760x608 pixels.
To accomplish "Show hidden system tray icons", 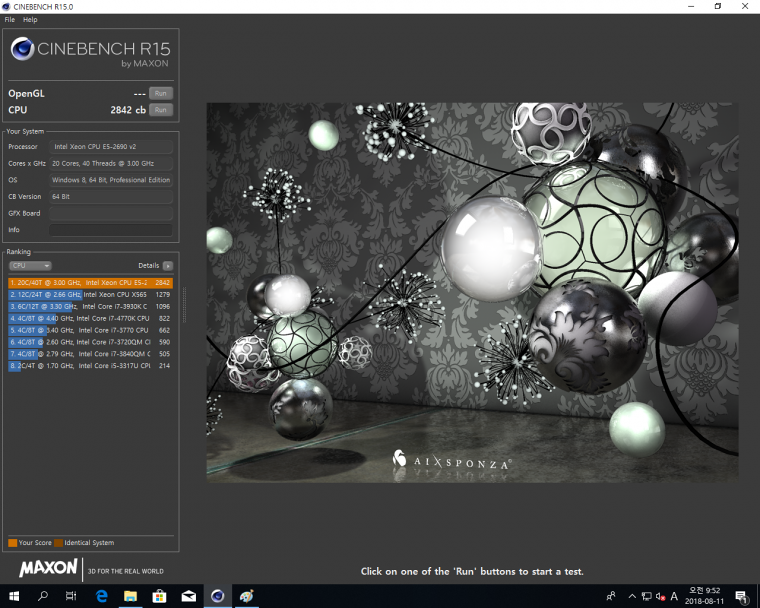I will coord(632,596).
